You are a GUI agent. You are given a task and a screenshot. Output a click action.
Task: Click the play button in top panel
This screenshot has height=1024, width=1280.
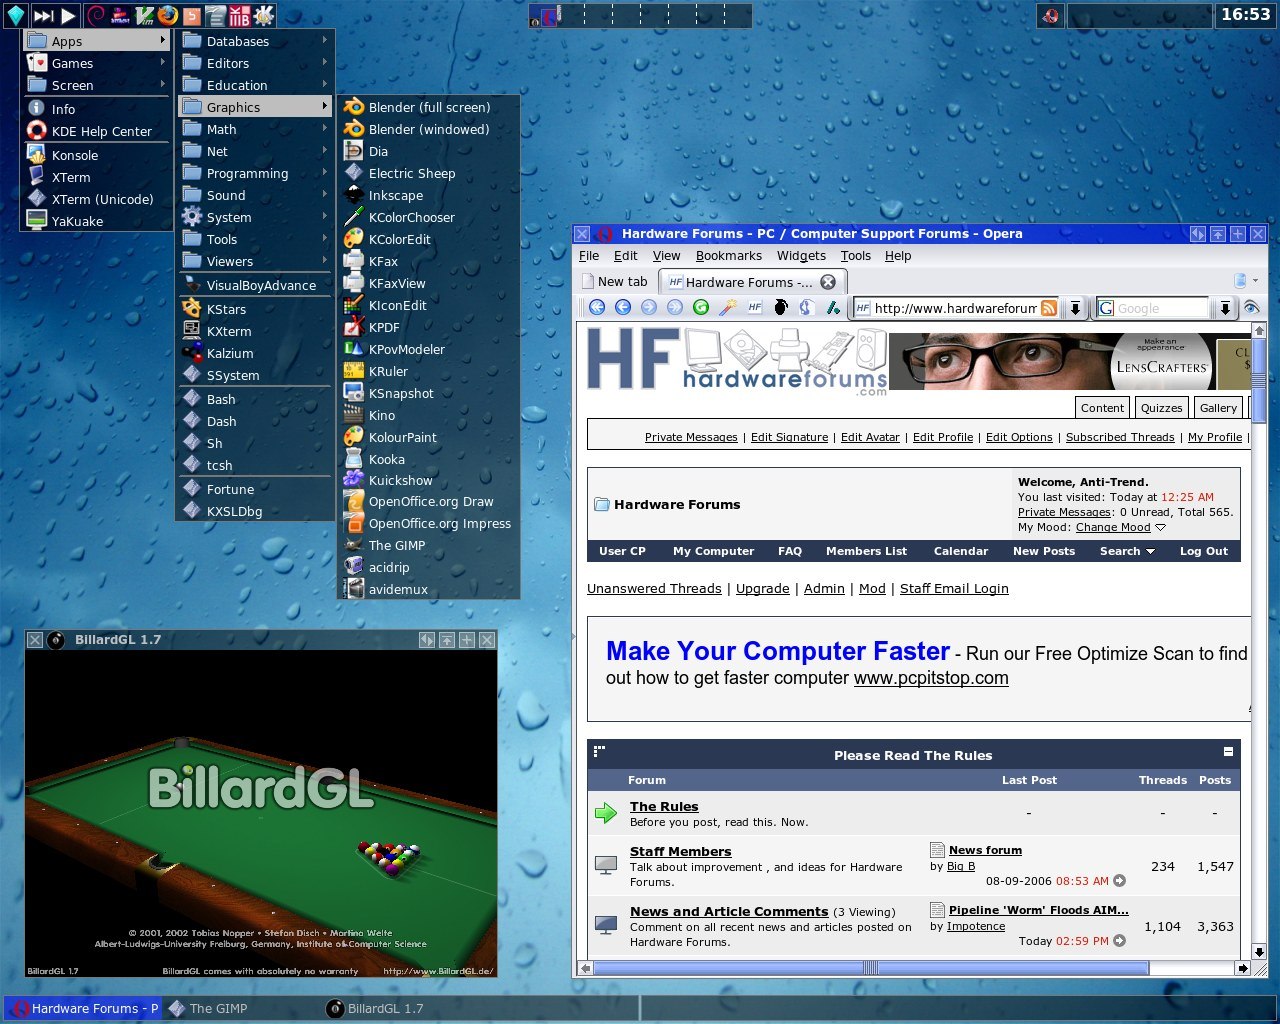click(67, 15)
